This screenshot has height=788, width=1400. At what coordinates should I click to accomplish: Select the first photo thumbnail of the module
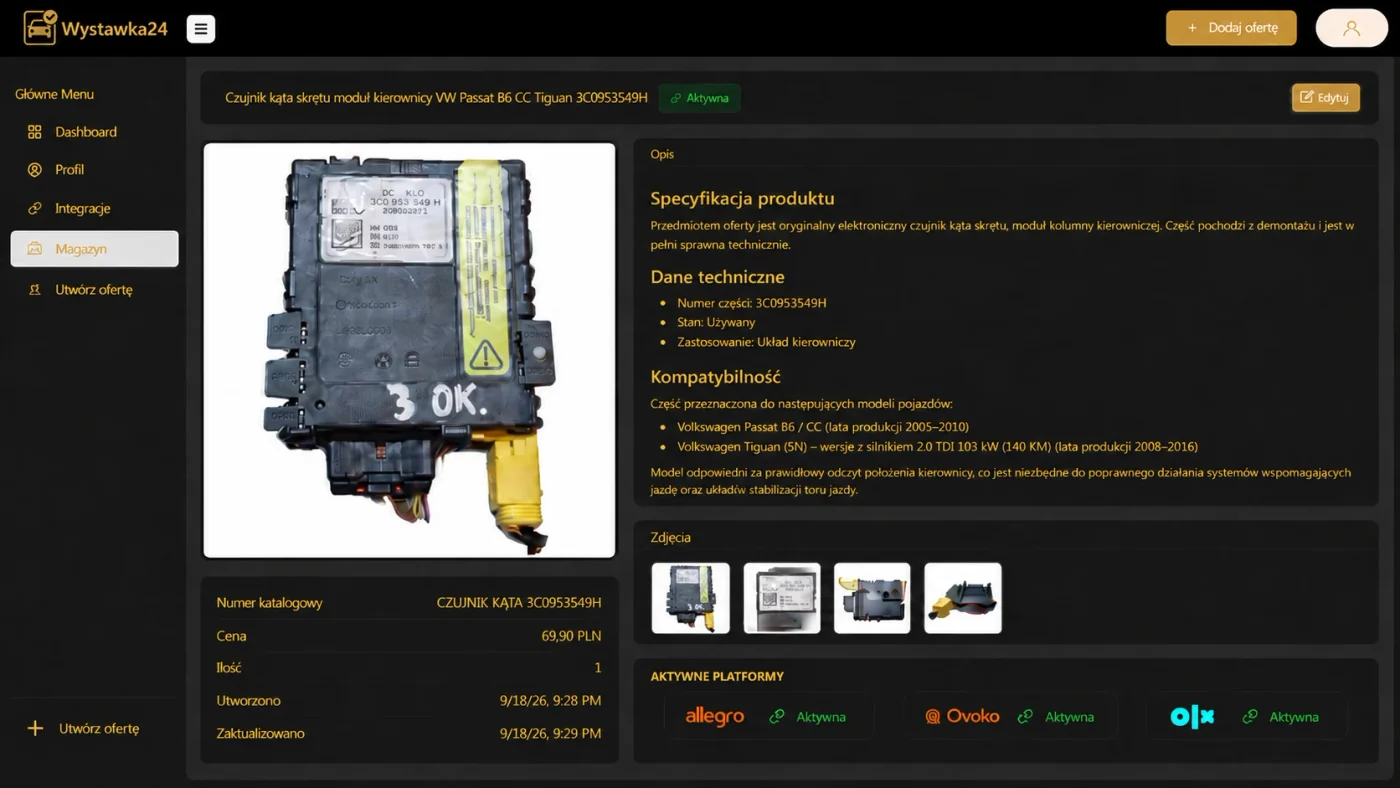click(x=690, y=598)
